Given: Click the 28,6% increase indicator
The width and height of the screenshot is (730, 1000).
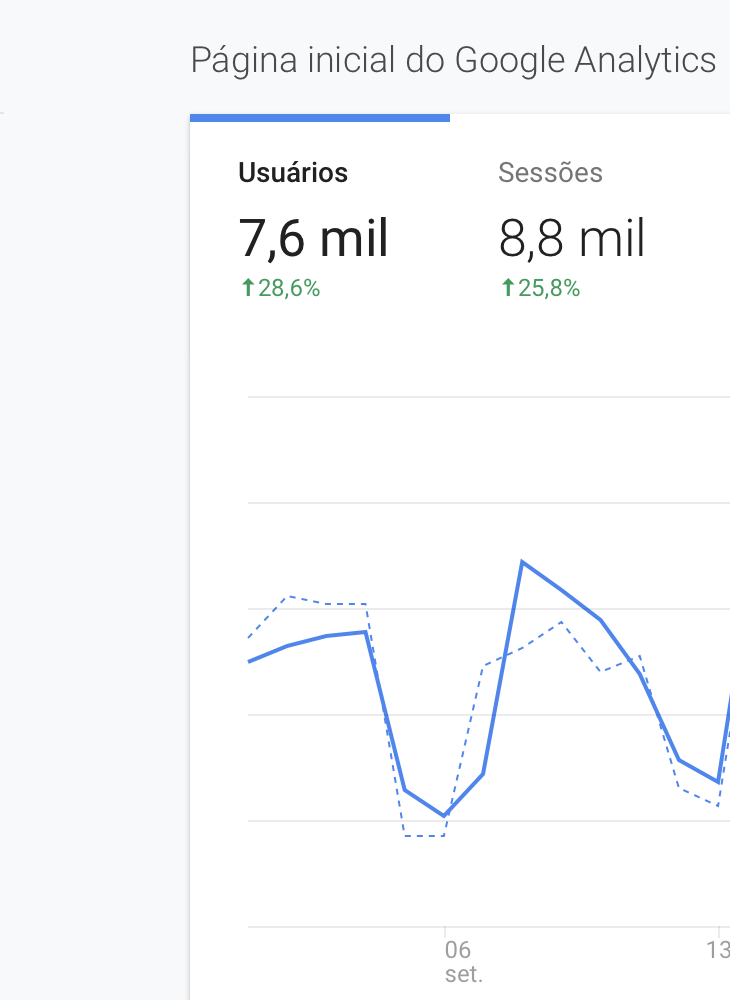Looking at the screenshot, I should pos(281,288).
